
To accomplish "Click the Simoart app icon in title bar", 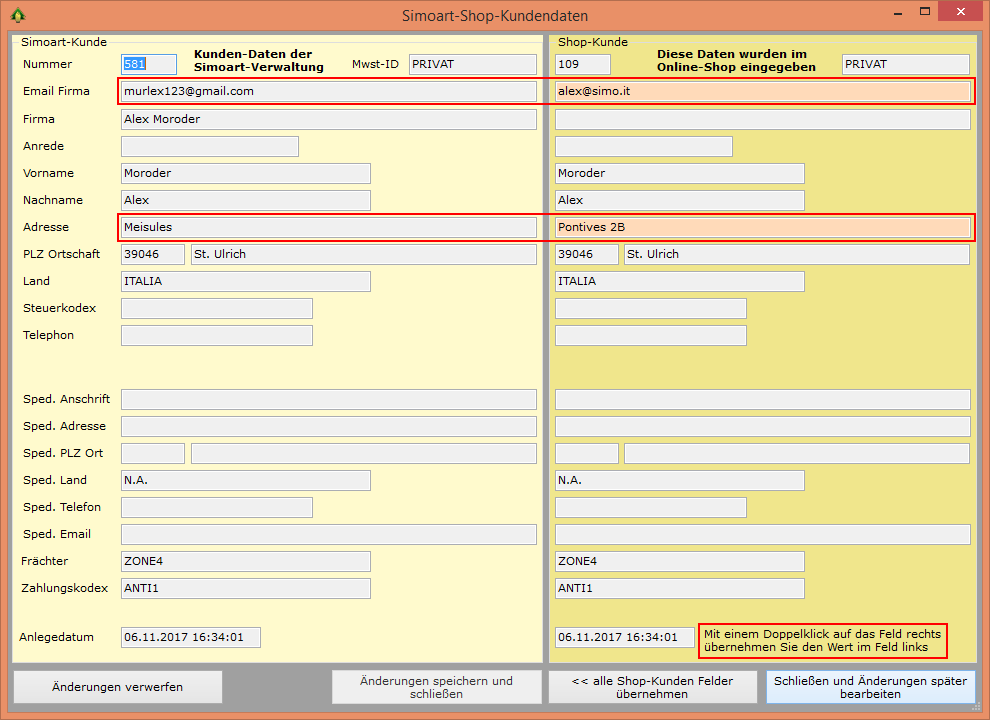I will coord(17,15).
